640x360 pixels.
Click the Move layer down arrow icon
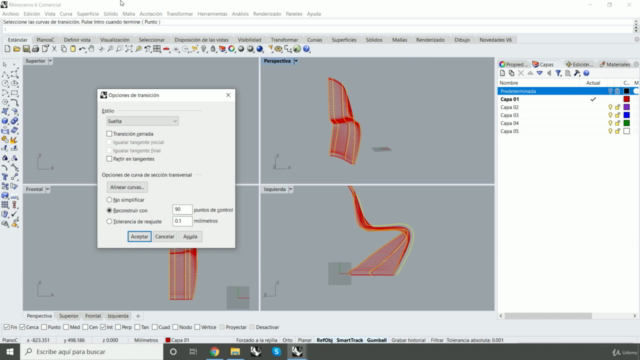540,73
